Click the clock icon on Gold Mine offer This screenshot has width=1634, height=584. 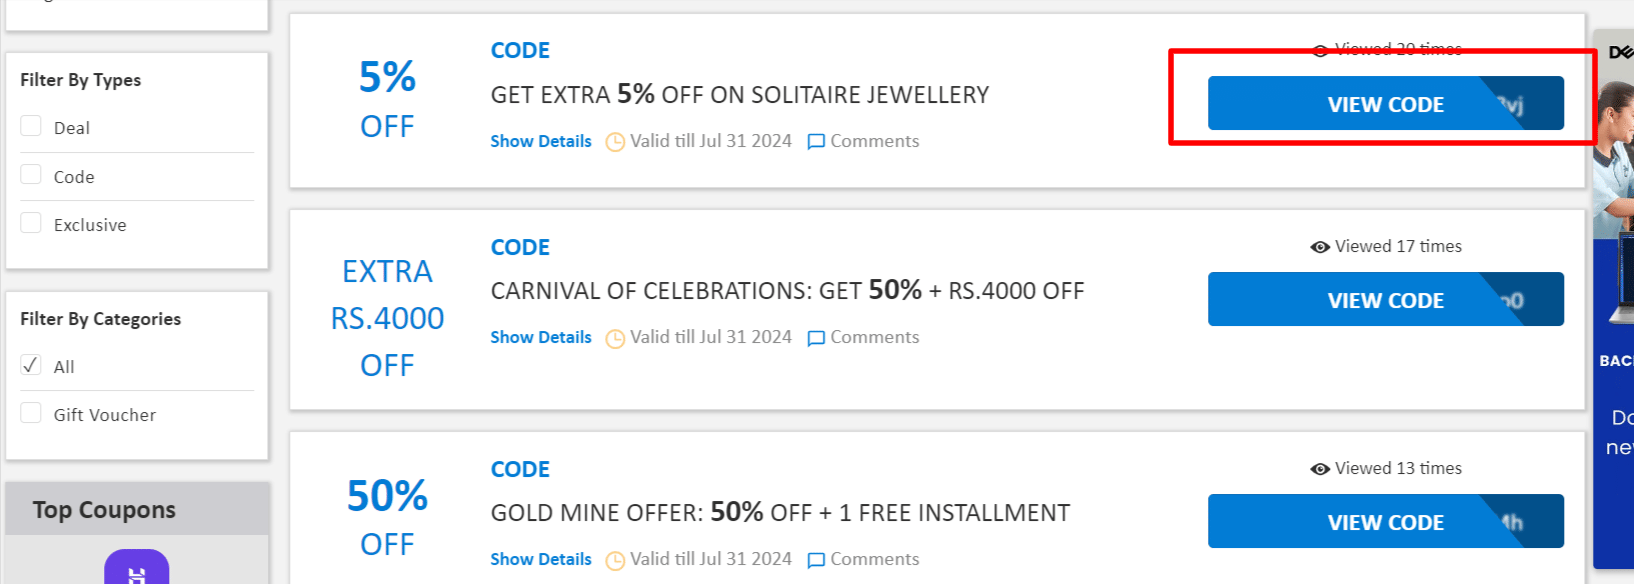615,560
